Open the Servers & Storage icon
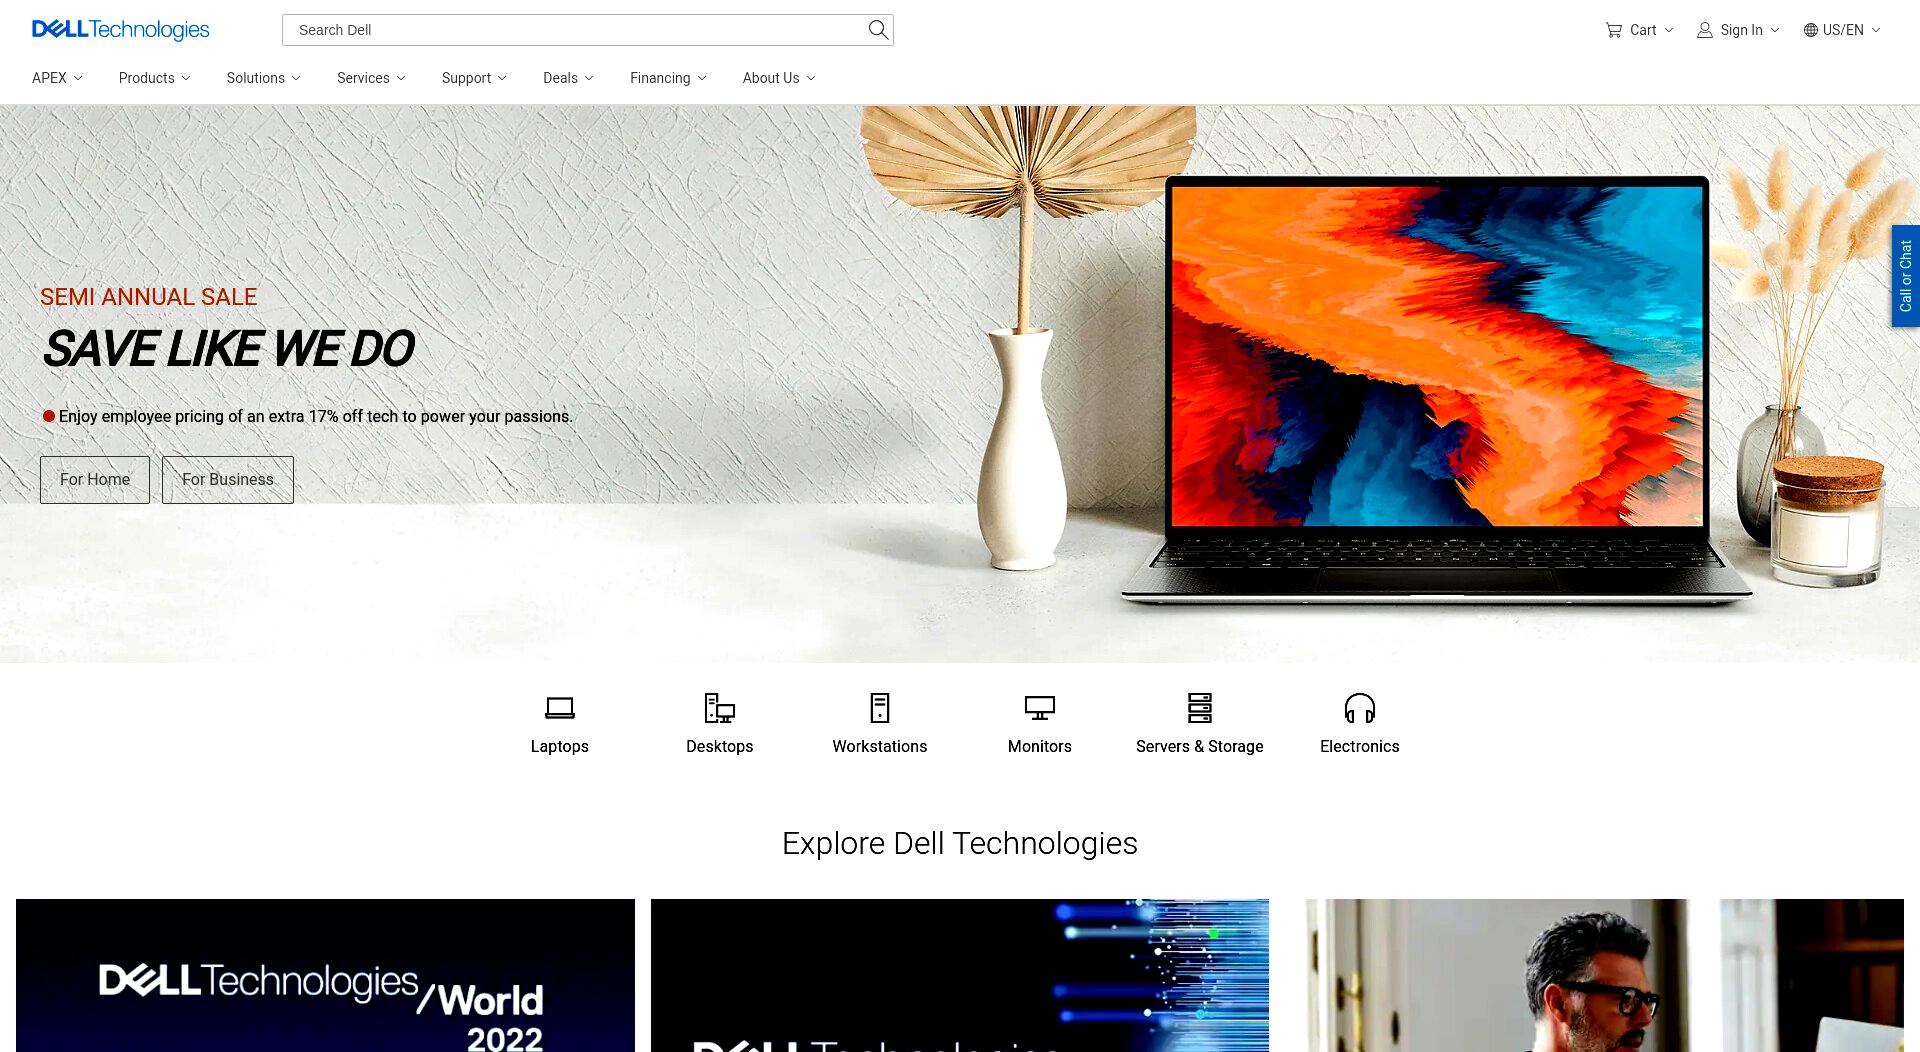 1200,708
